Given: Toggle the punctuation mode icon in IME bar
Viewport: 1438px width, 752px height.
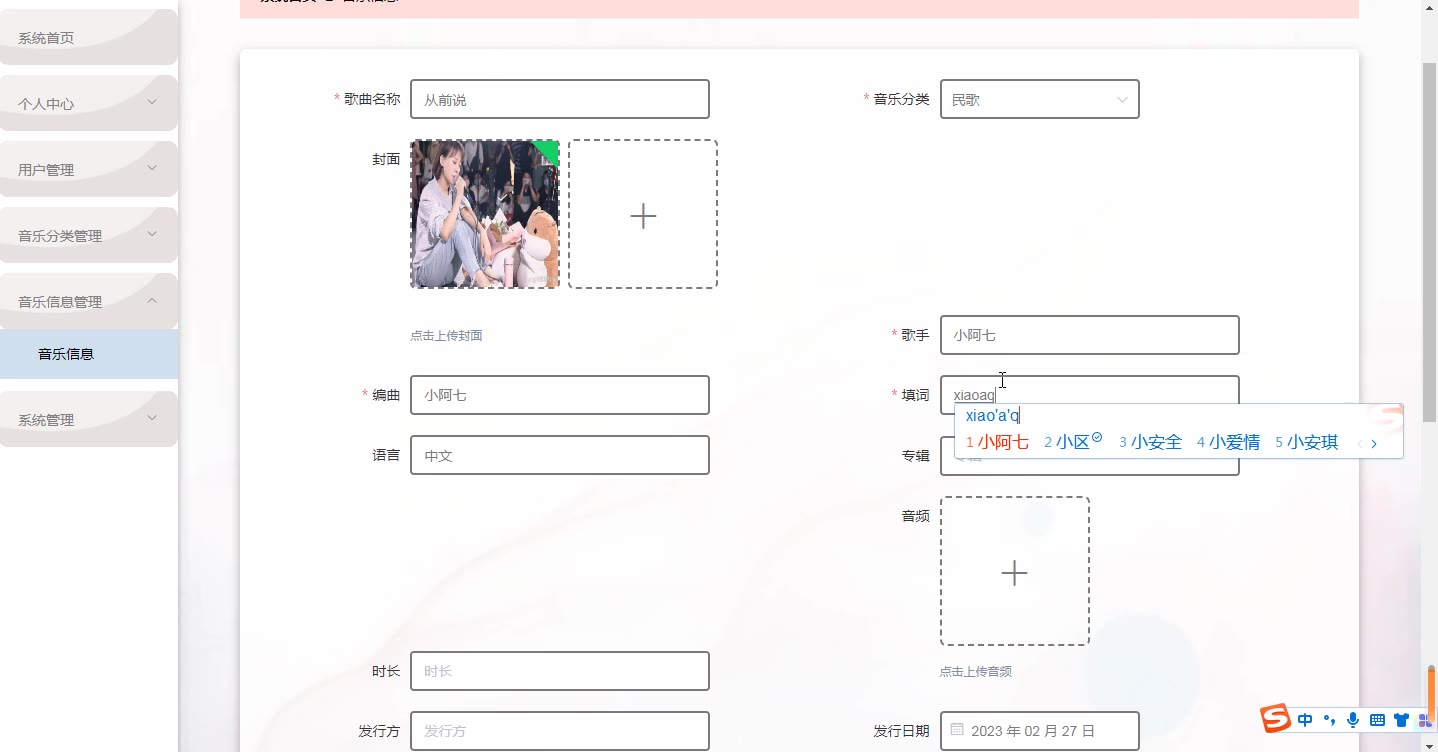Looking at the screenshot, I should pos(1329,720).
